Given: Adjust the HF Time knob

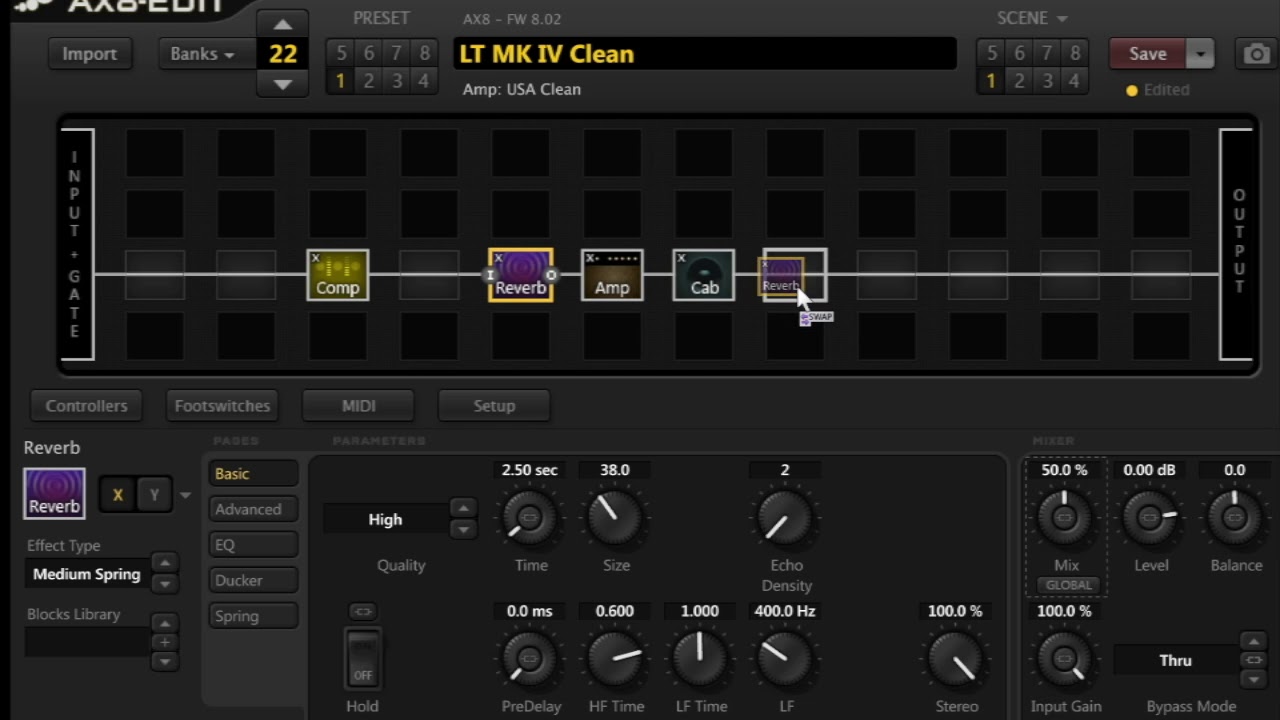Looking at the screenshot, I should [614, 658].
